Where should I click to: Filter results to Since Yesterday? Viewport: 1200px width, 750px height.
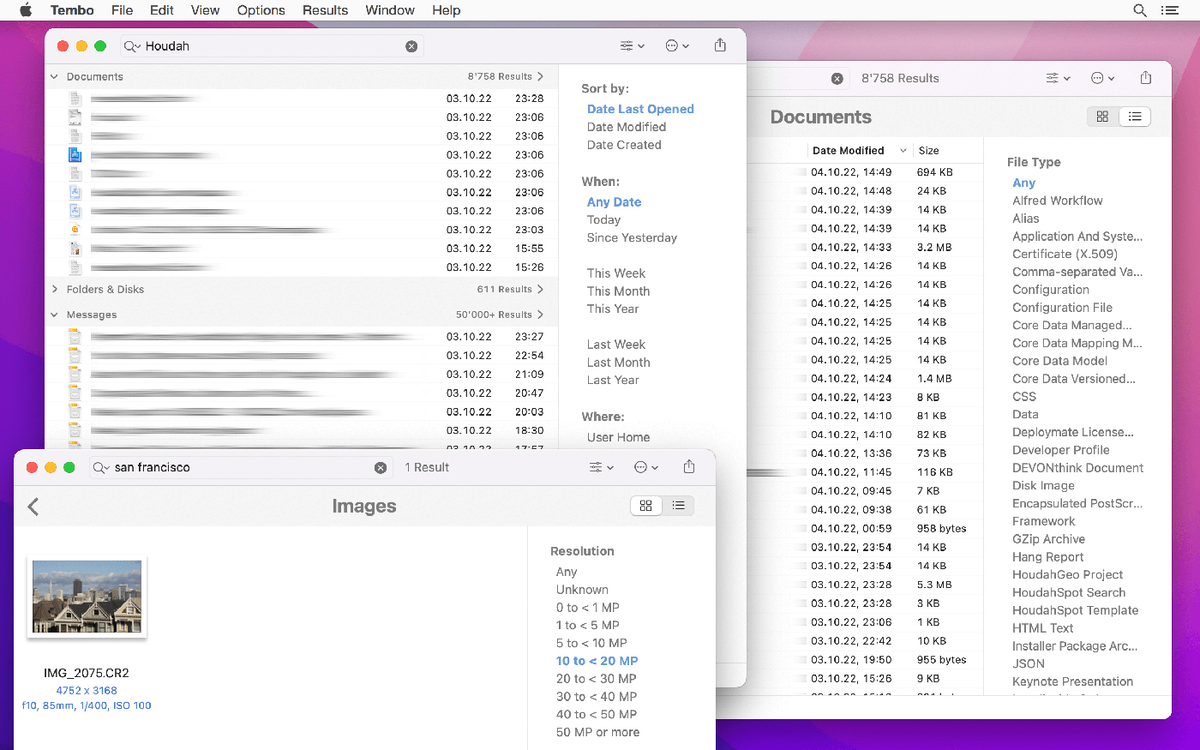coord(632,238)
